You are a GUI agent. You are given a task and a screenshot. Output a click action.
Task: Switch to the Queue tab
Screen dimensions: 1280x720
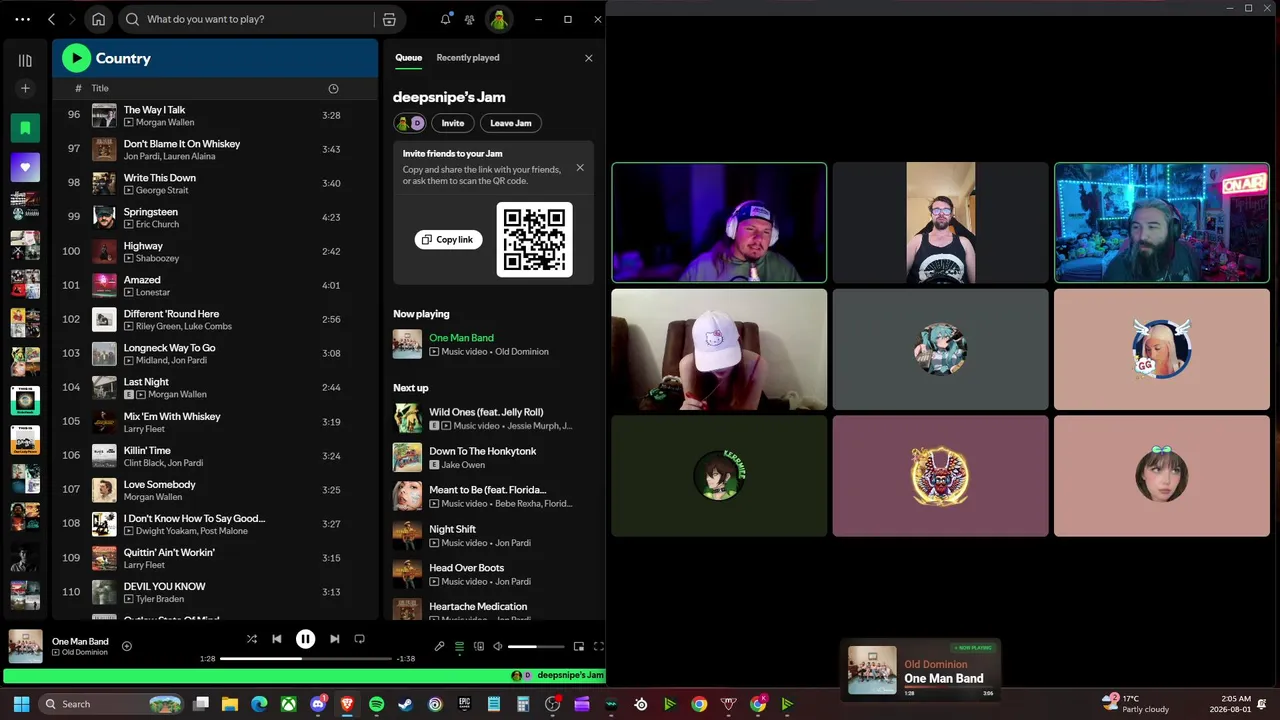tap(408, 58)
